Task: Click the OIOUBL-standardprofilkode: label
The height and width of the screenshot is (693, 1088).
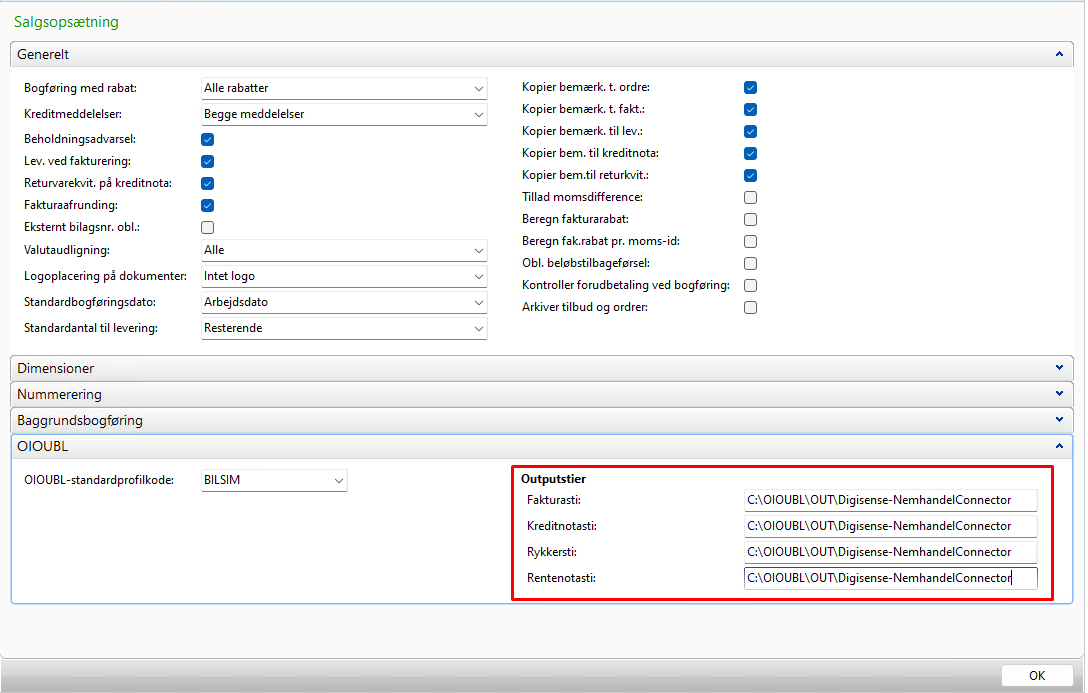Action: (x=99, y=480)
